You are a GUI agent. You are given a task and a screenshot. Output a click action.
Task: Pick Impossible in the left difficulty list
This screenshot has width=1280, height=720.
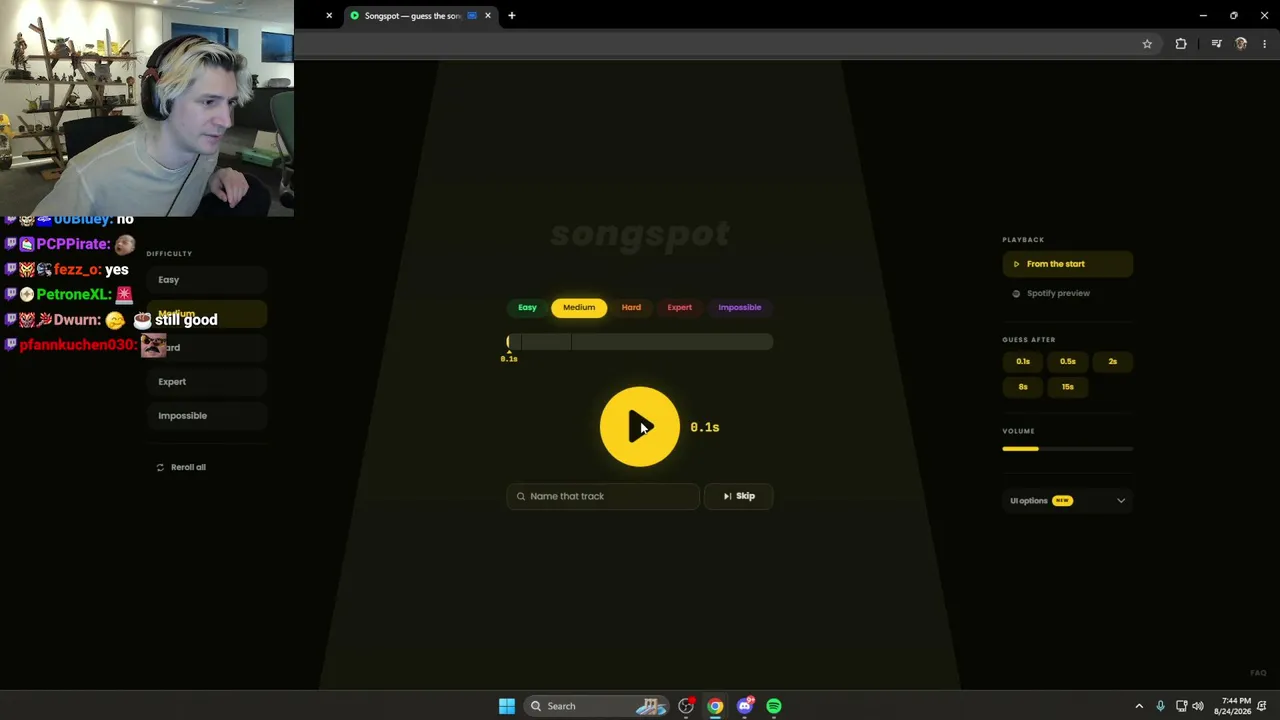click(x=206, y=416)
